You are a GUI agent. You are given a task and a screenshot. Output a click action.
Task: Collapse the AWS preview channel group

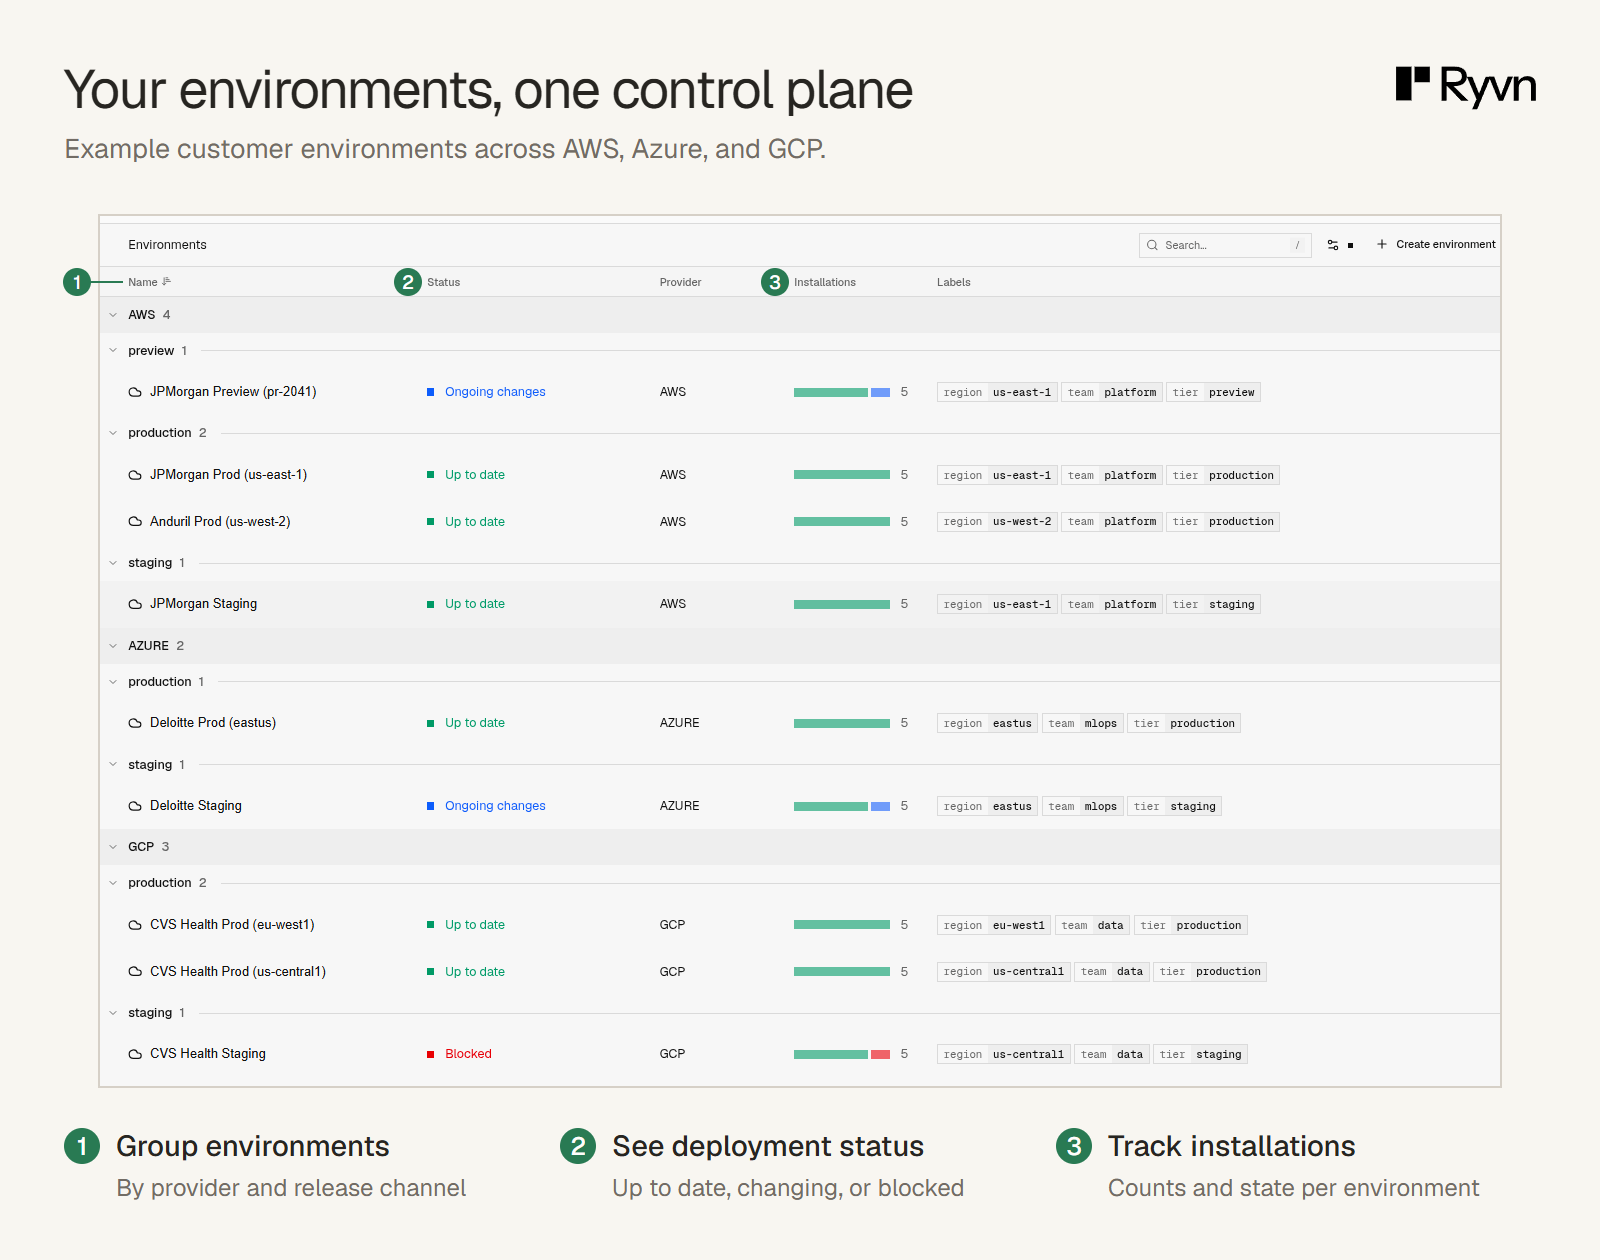point(113,351)
